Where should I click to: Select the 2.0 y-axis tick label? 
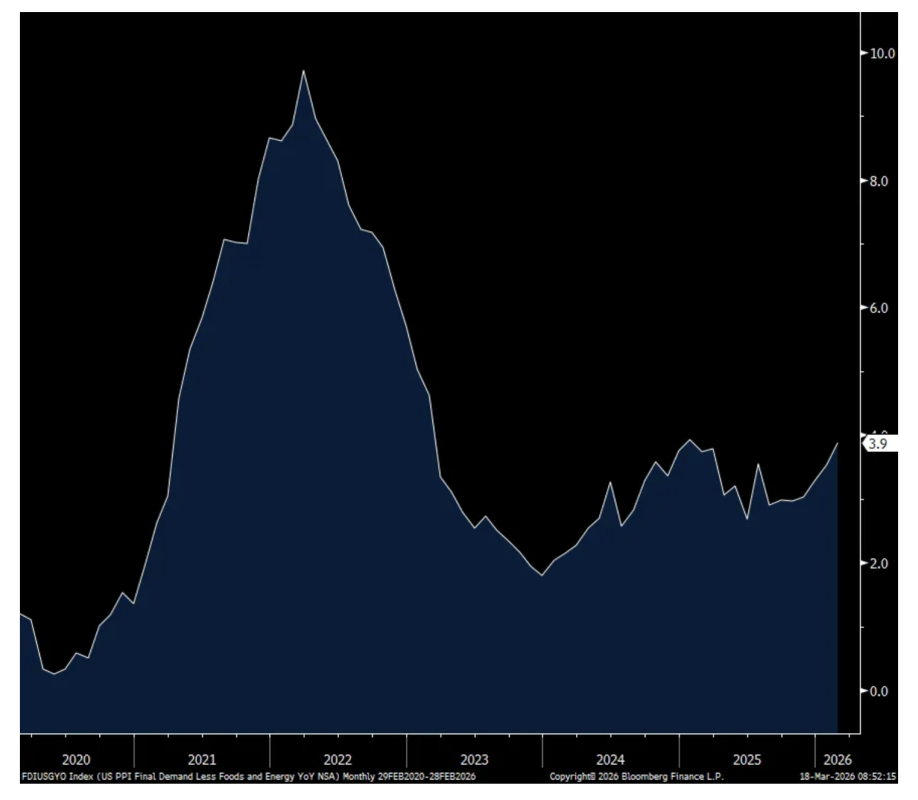coord(880,563)
